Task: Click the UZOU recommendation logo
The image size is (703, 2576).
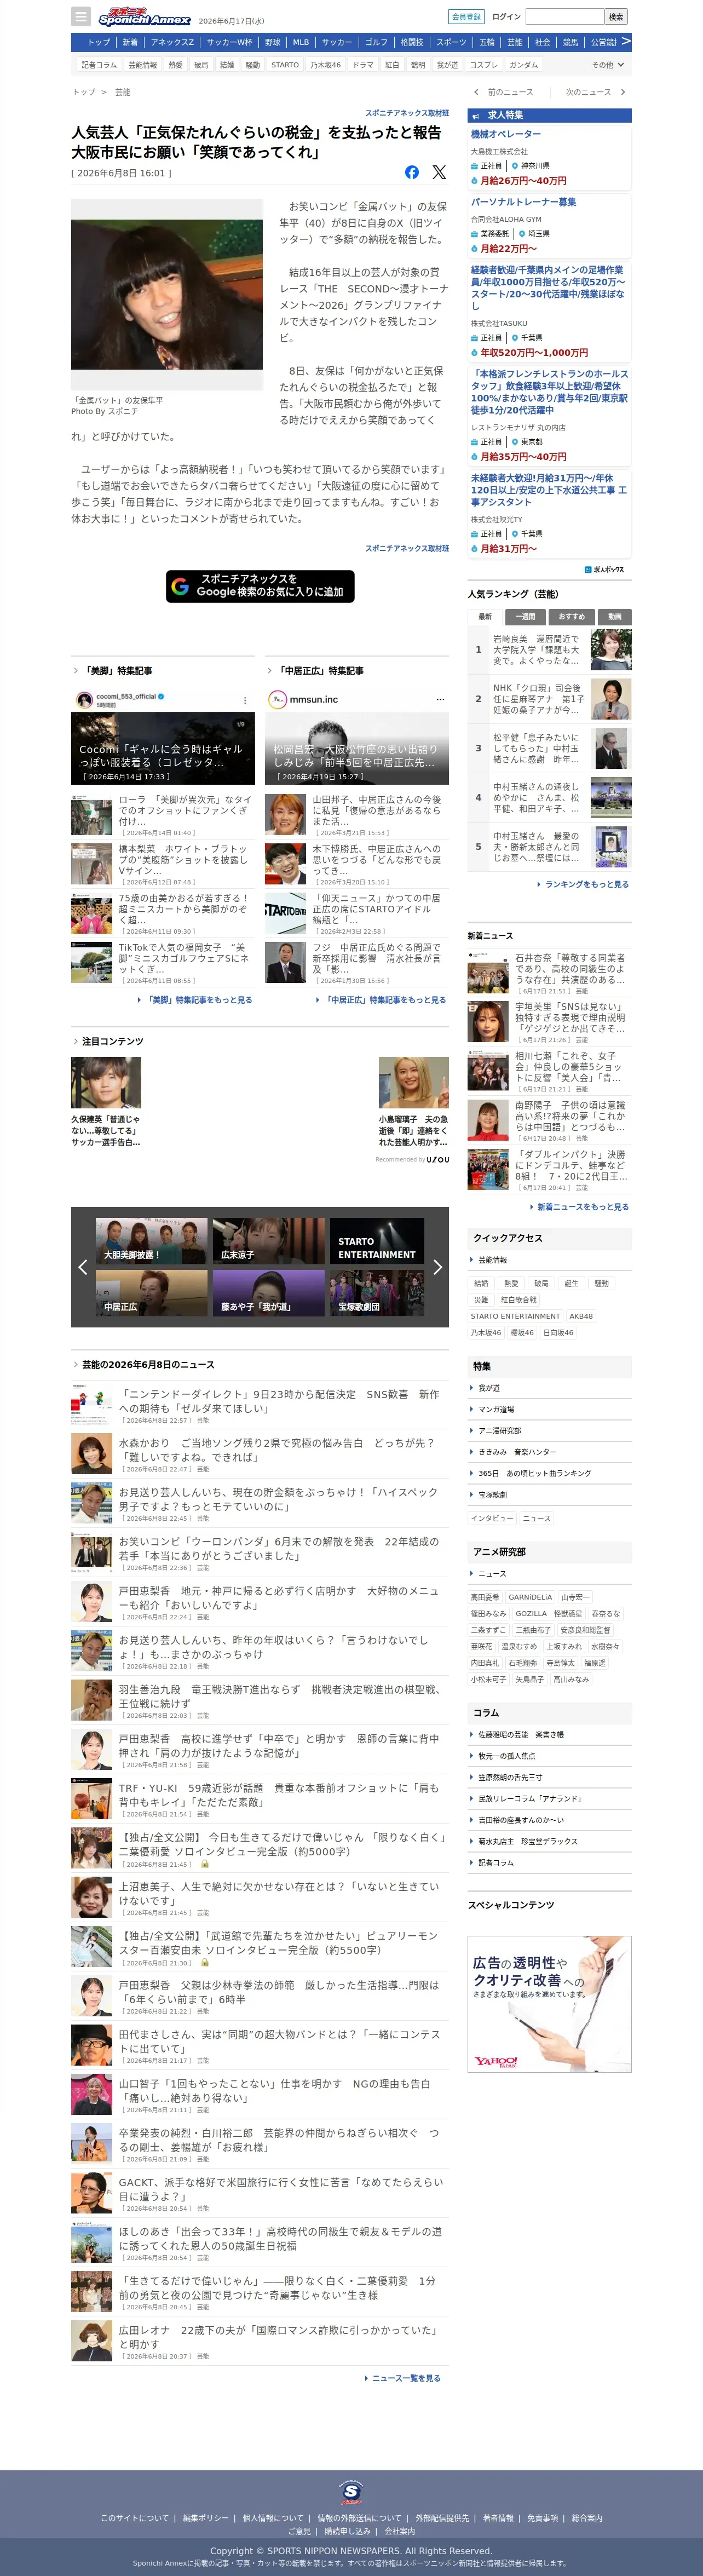Action: (x=438, y=1160)
